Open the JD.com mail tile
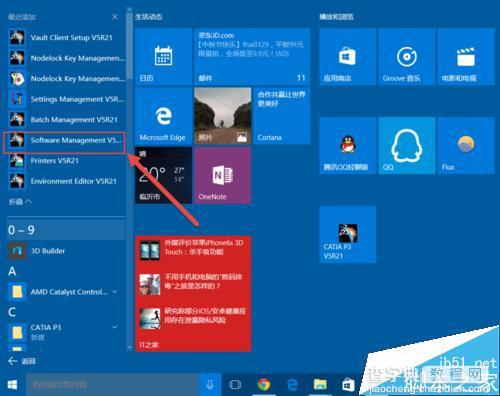This screenshot has height=396, width=500. tap(252, 56)
